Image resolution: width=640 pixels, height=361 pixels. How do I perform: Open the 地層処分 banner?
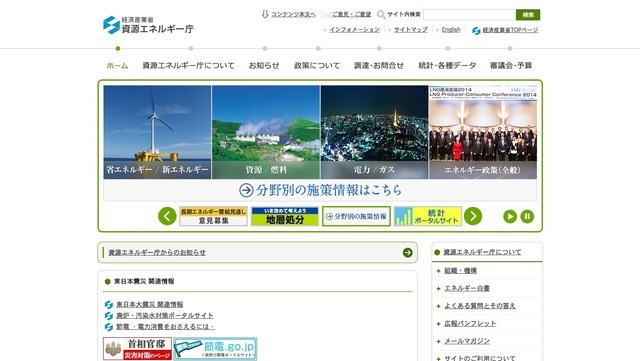(x=285, y=216)
